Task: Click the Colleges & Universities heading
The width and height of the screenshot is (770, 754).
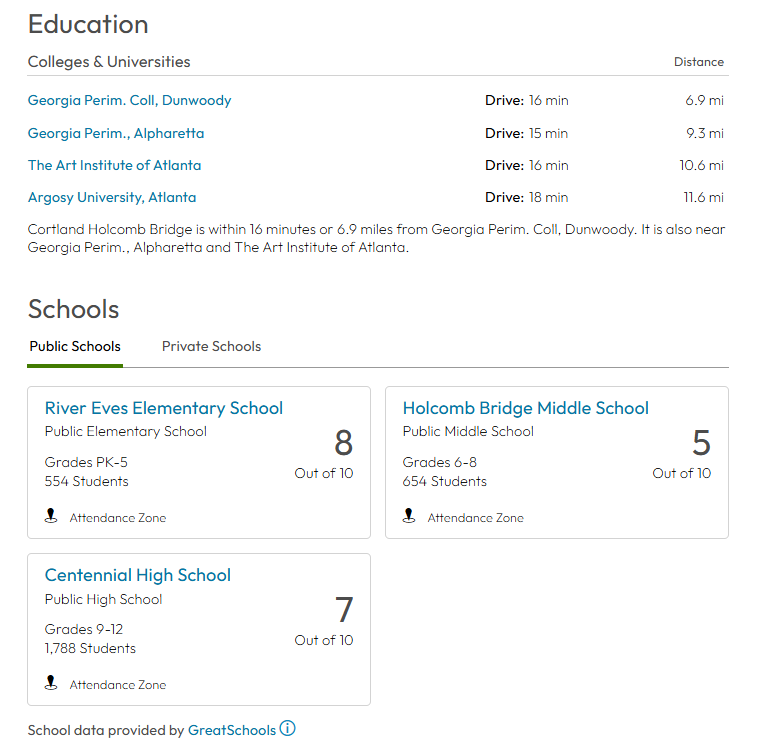Action: click(x=109, y=62)
